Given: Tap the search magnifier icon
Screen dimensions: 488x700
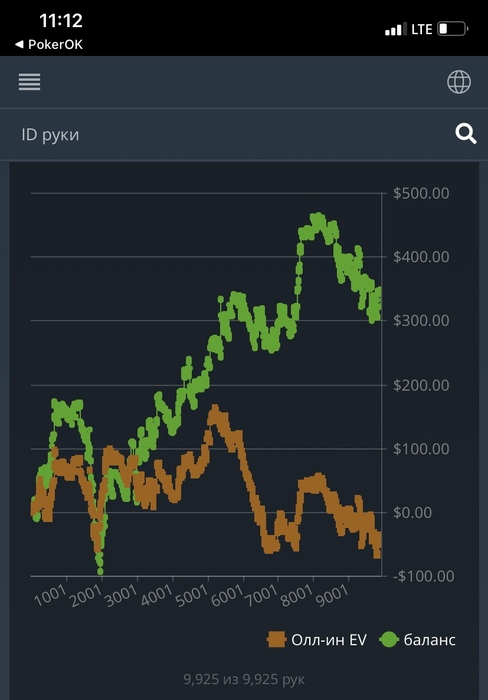Looking at the screenshot, I should [466, 134].
